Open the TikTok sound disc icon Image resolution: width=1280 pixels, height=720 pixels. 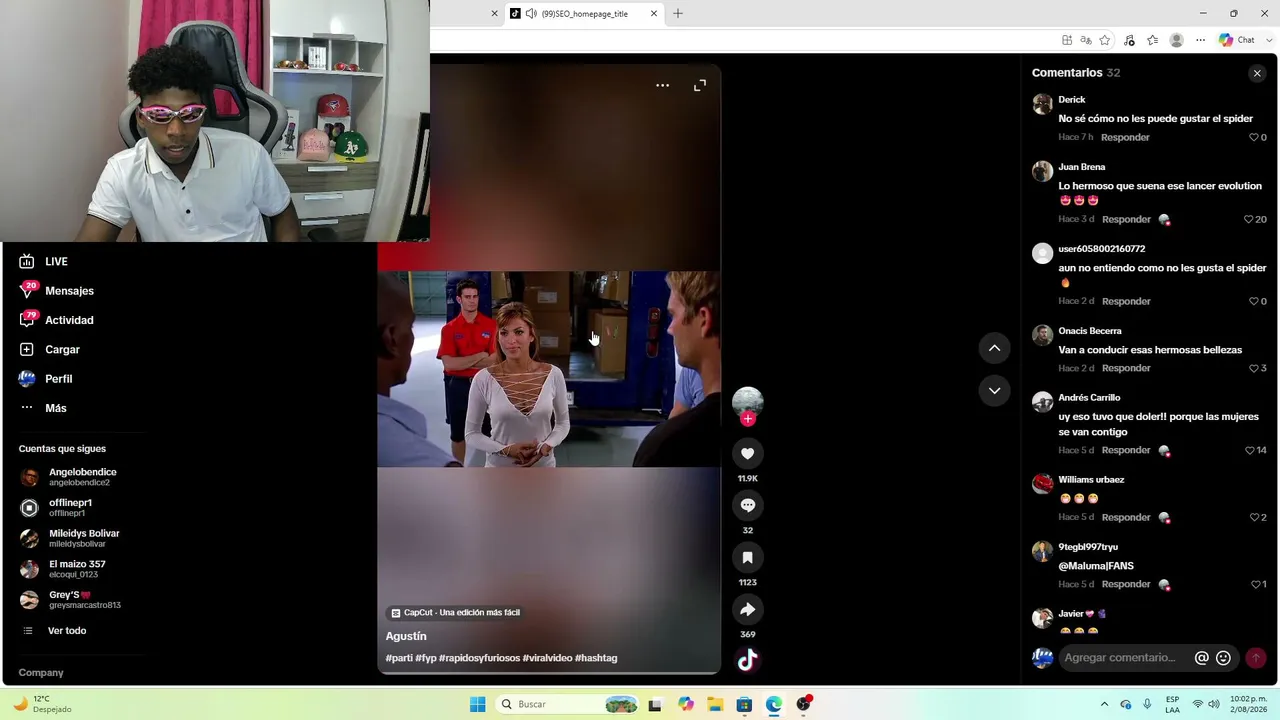point(747,660)
